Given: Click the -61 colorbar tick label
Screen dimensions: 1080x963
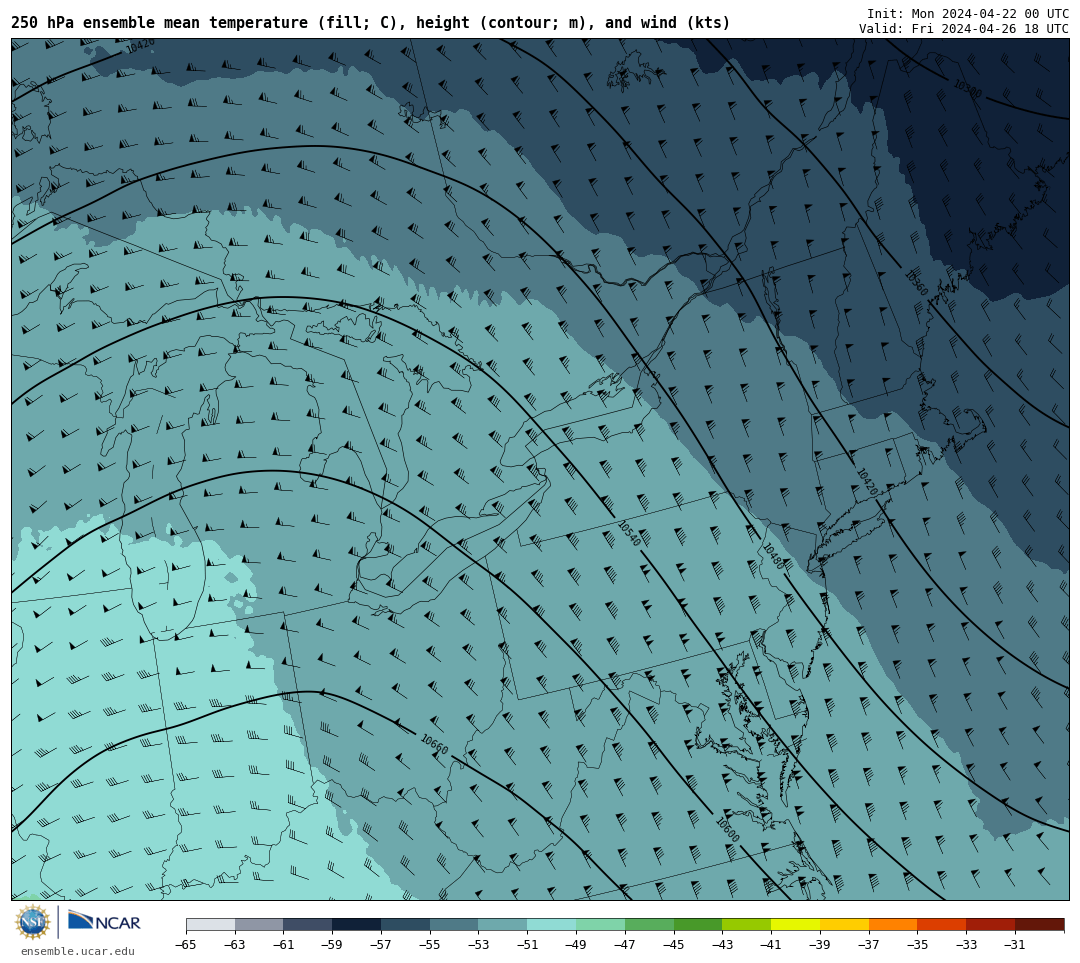Looking at the screenshot, I should point(284,944).
